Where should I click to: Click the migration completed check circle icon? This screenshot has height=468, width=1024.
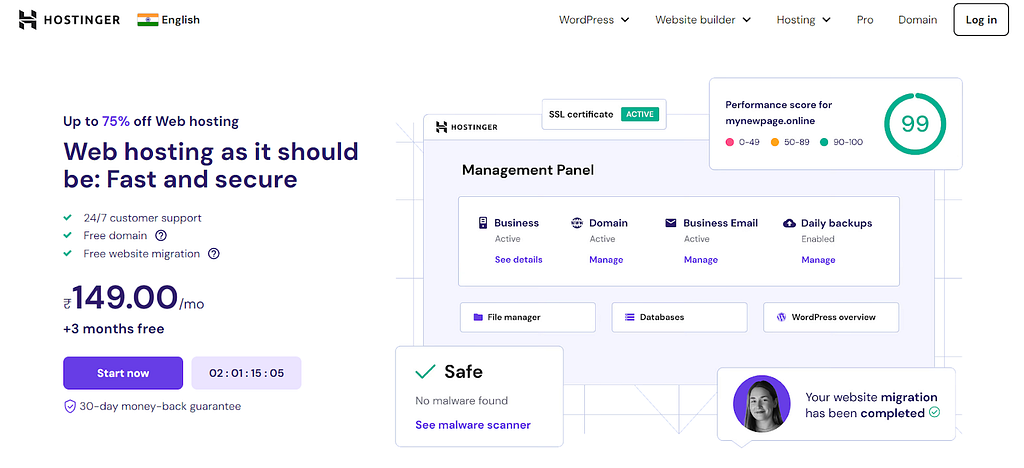[x=935, y=413]
